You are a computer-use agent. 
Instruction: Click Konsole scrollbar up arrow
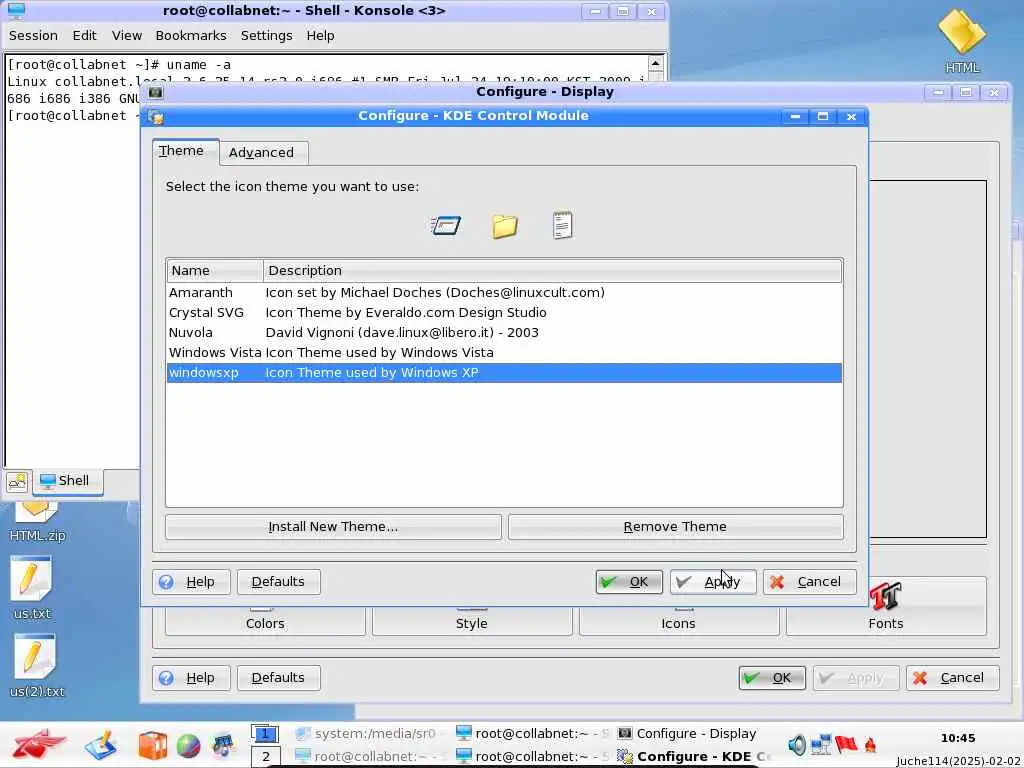tap(656, 63)
